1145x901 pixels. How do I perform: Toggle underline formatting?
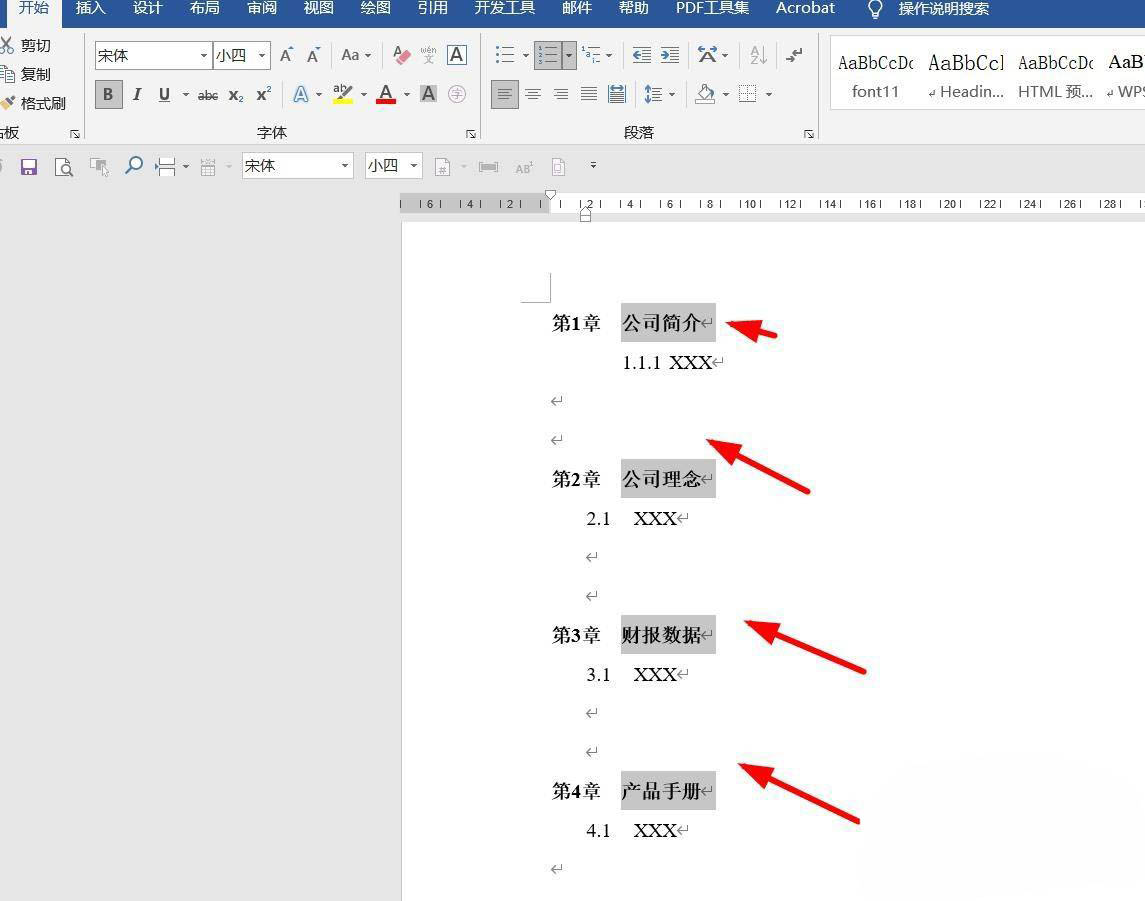(x=164, y=94)
